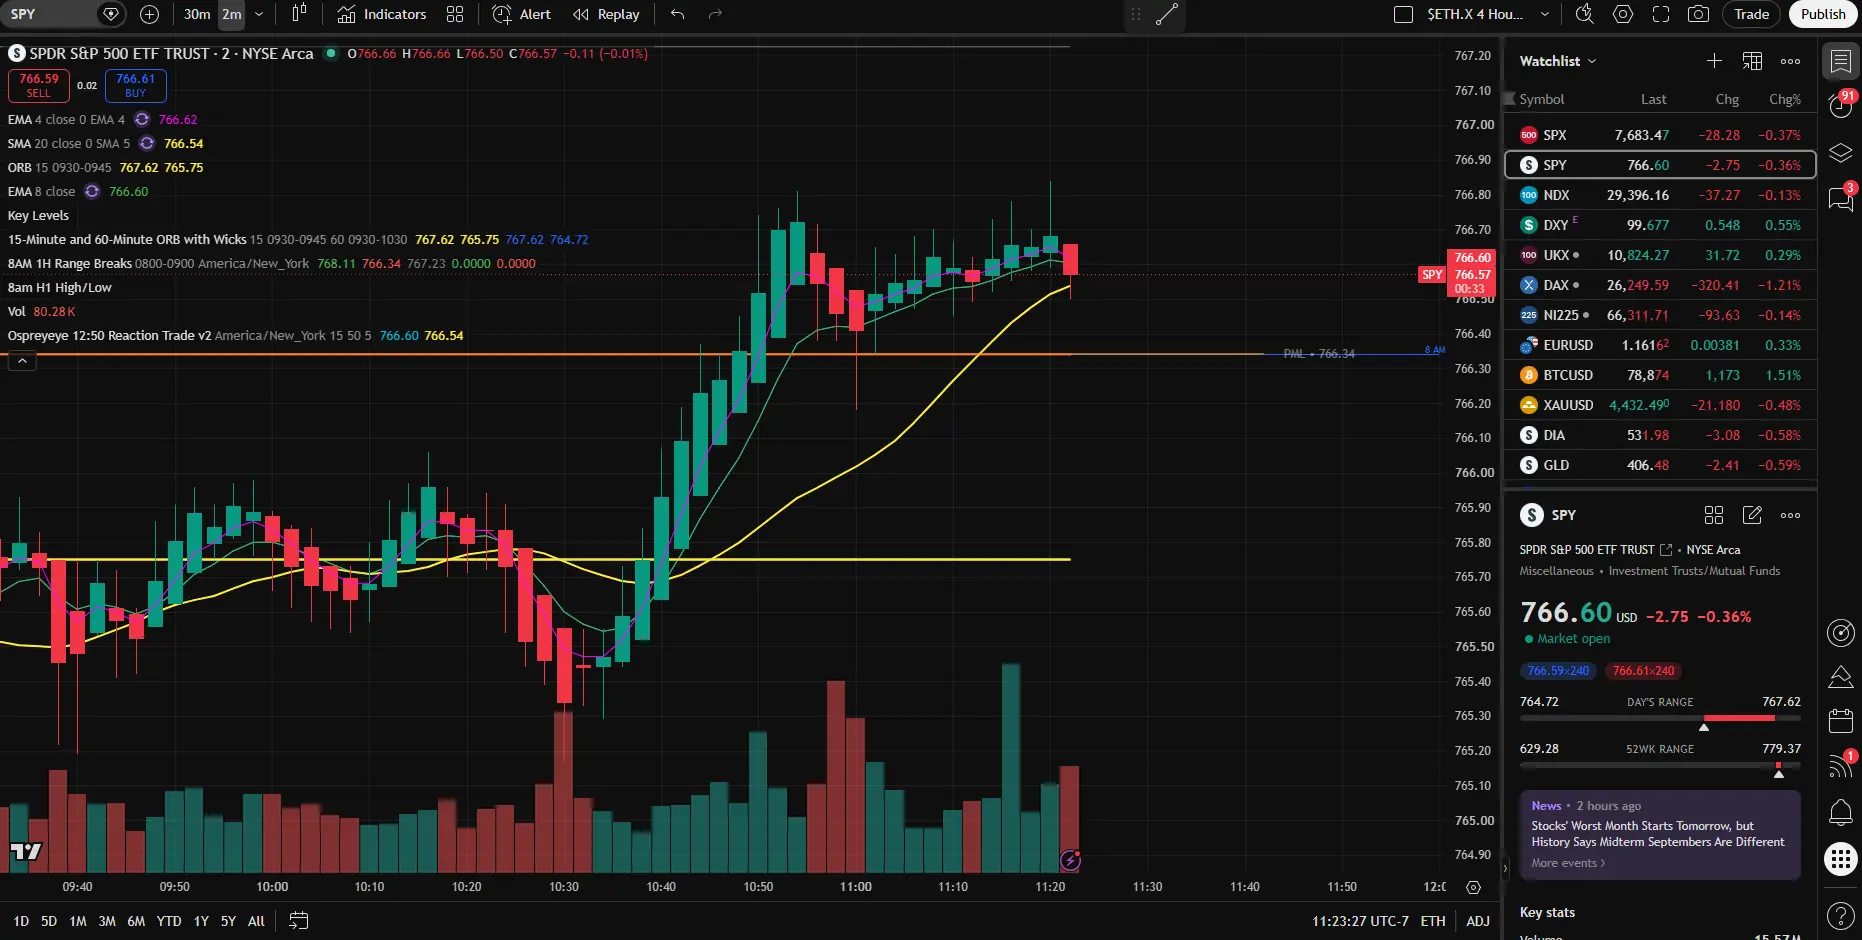Click the Publish button
This screenshot has width=1862, height=940.
(x=1823, y=14)
